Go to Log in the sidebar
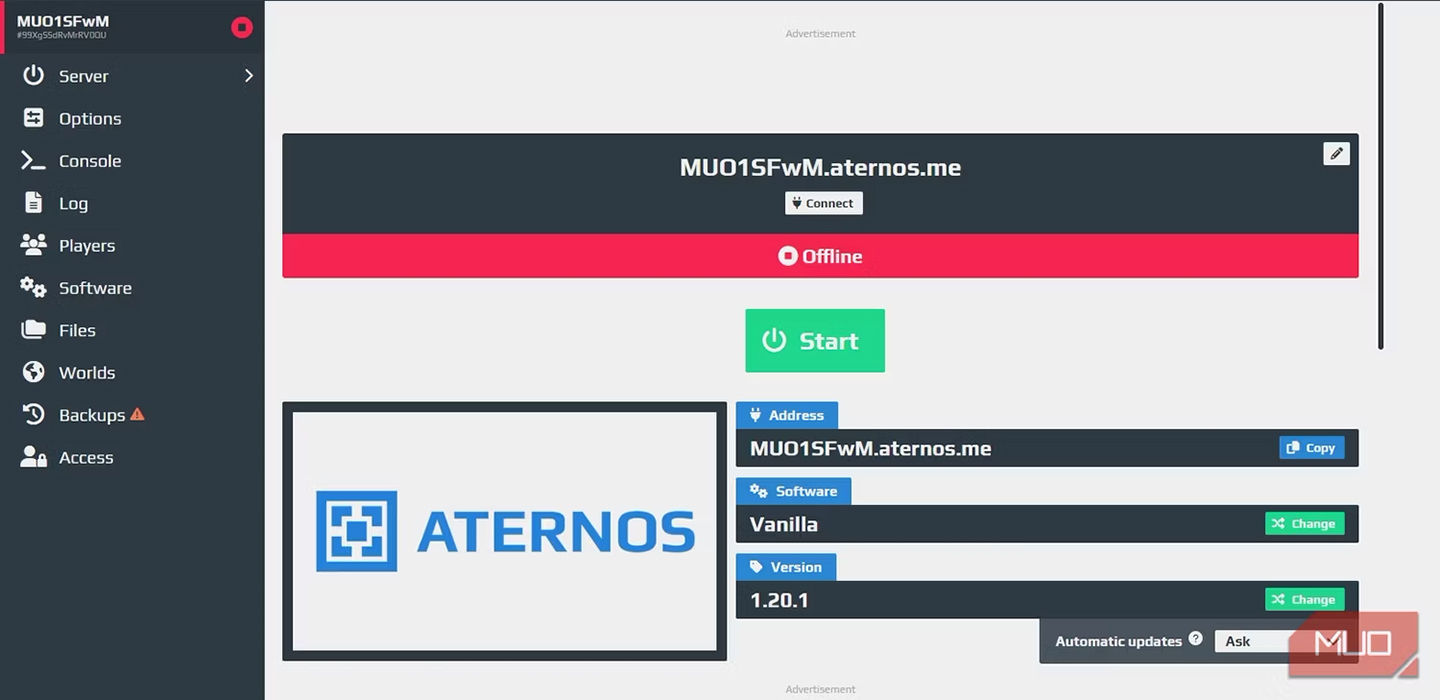Image resolution: width=1440 pixels, height=700 pixels. [x=73, y=203]
